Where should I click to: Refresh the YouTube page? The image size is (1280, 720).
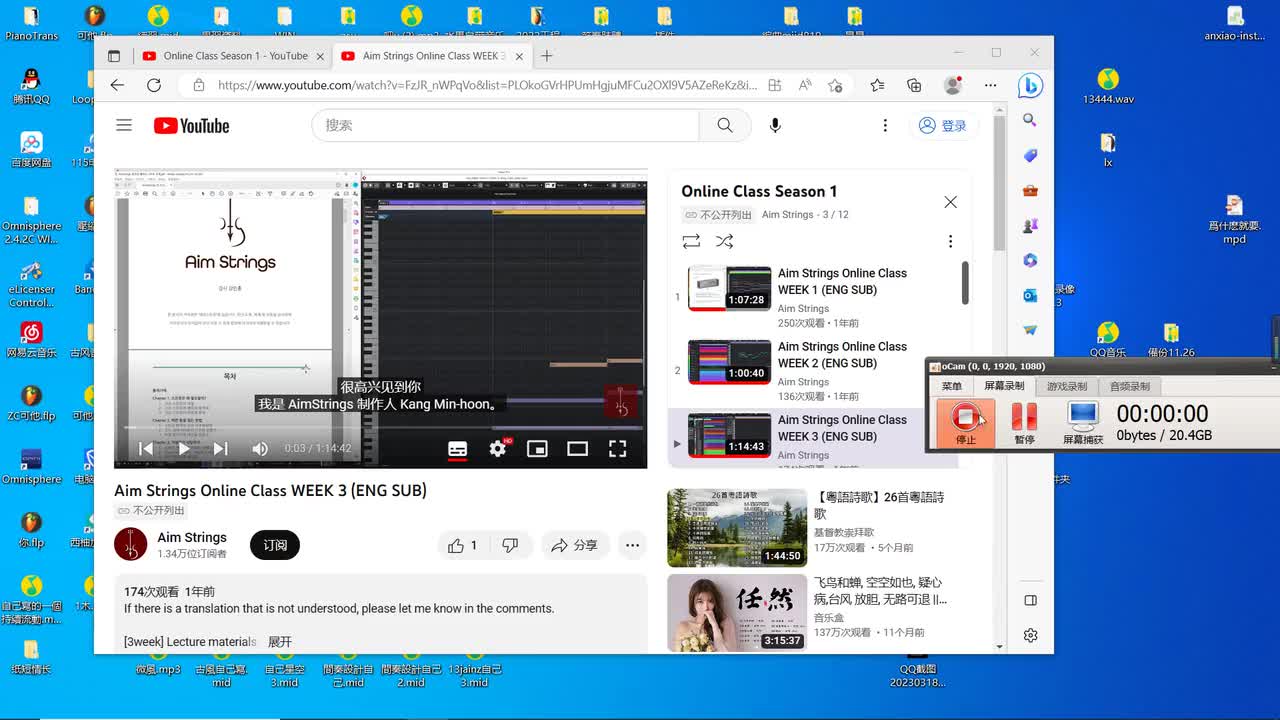pos(154,85)
